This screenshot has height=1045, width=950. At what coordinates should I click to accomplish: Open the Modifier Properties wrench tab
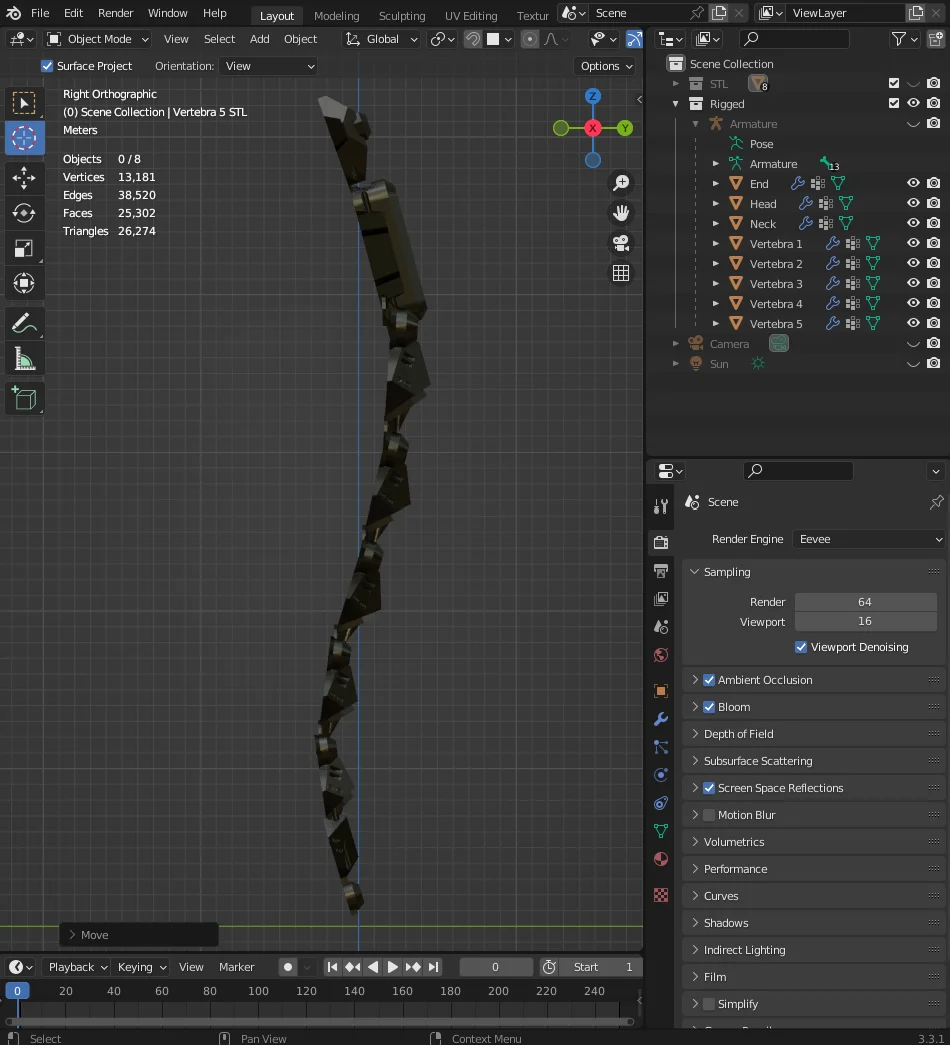[660, 719]
